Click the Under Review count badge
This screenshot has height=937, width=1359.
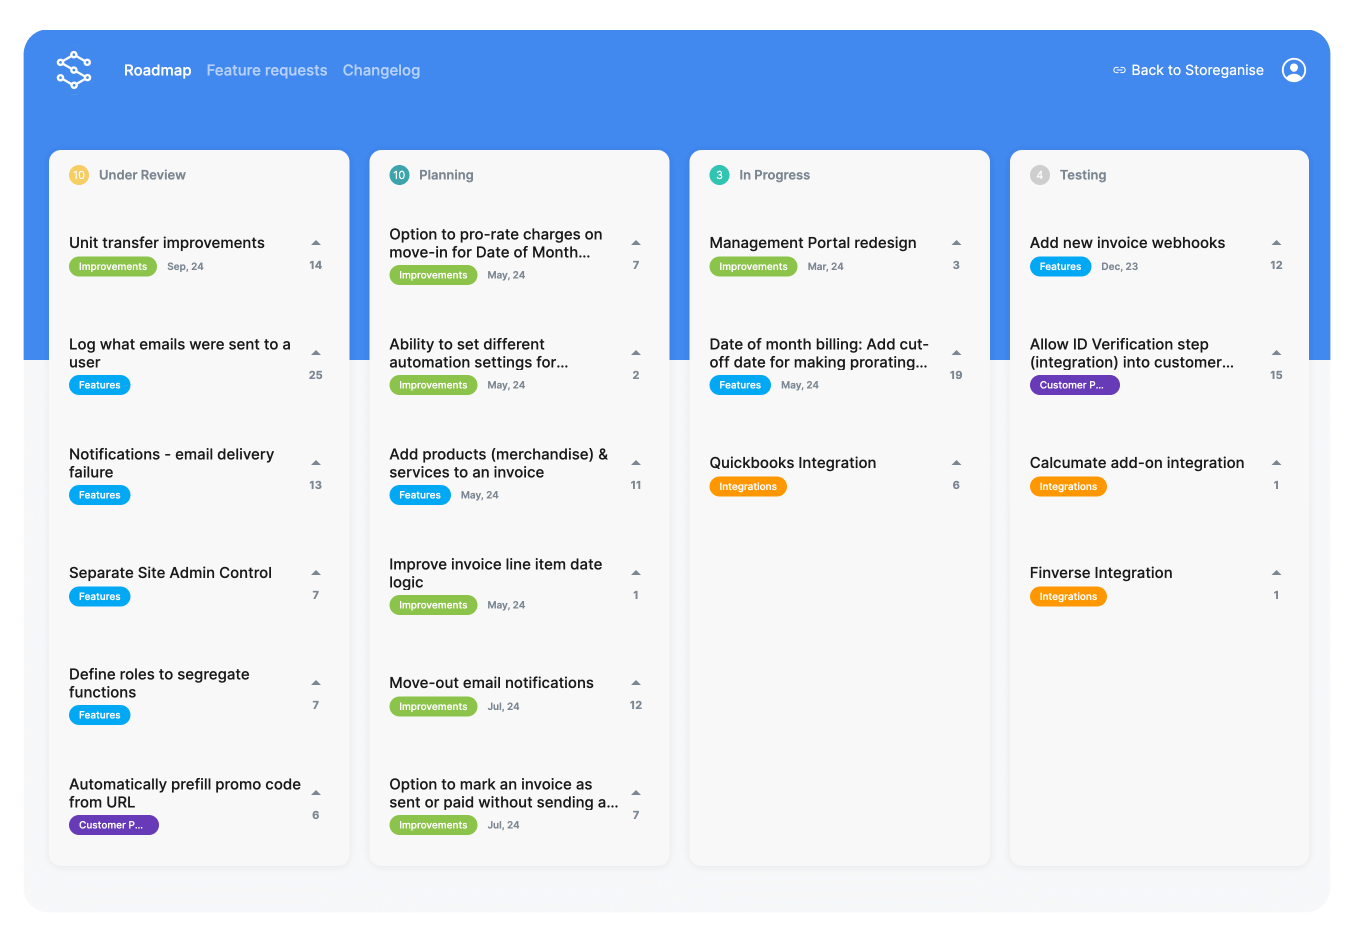pos(79,175)
